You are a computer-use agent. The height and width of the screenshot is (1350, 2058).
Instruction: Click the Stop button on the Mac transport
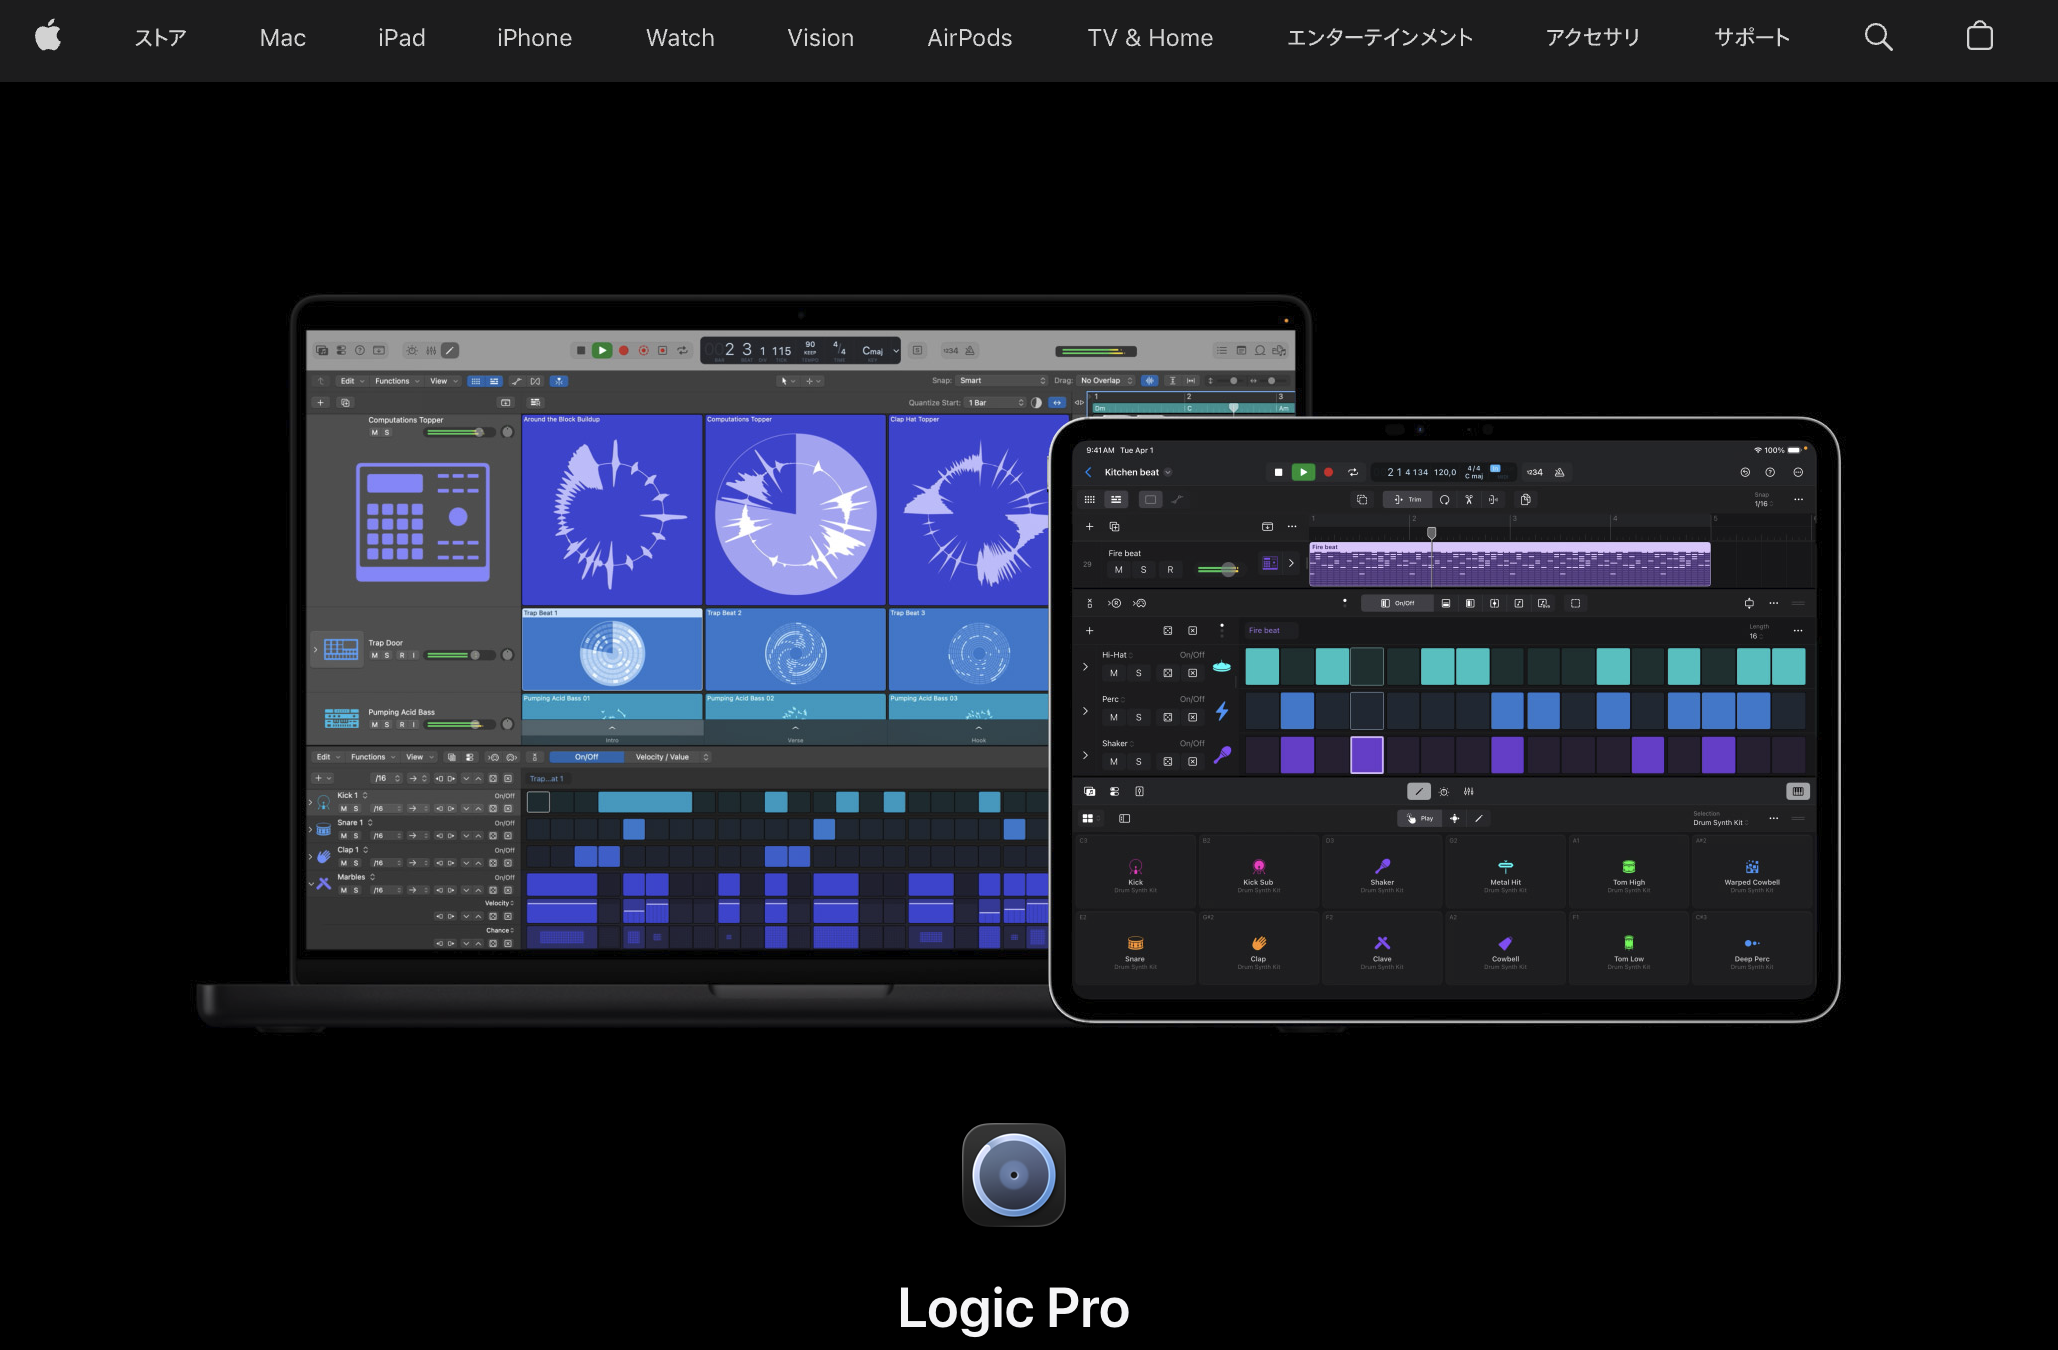(581, 350)
